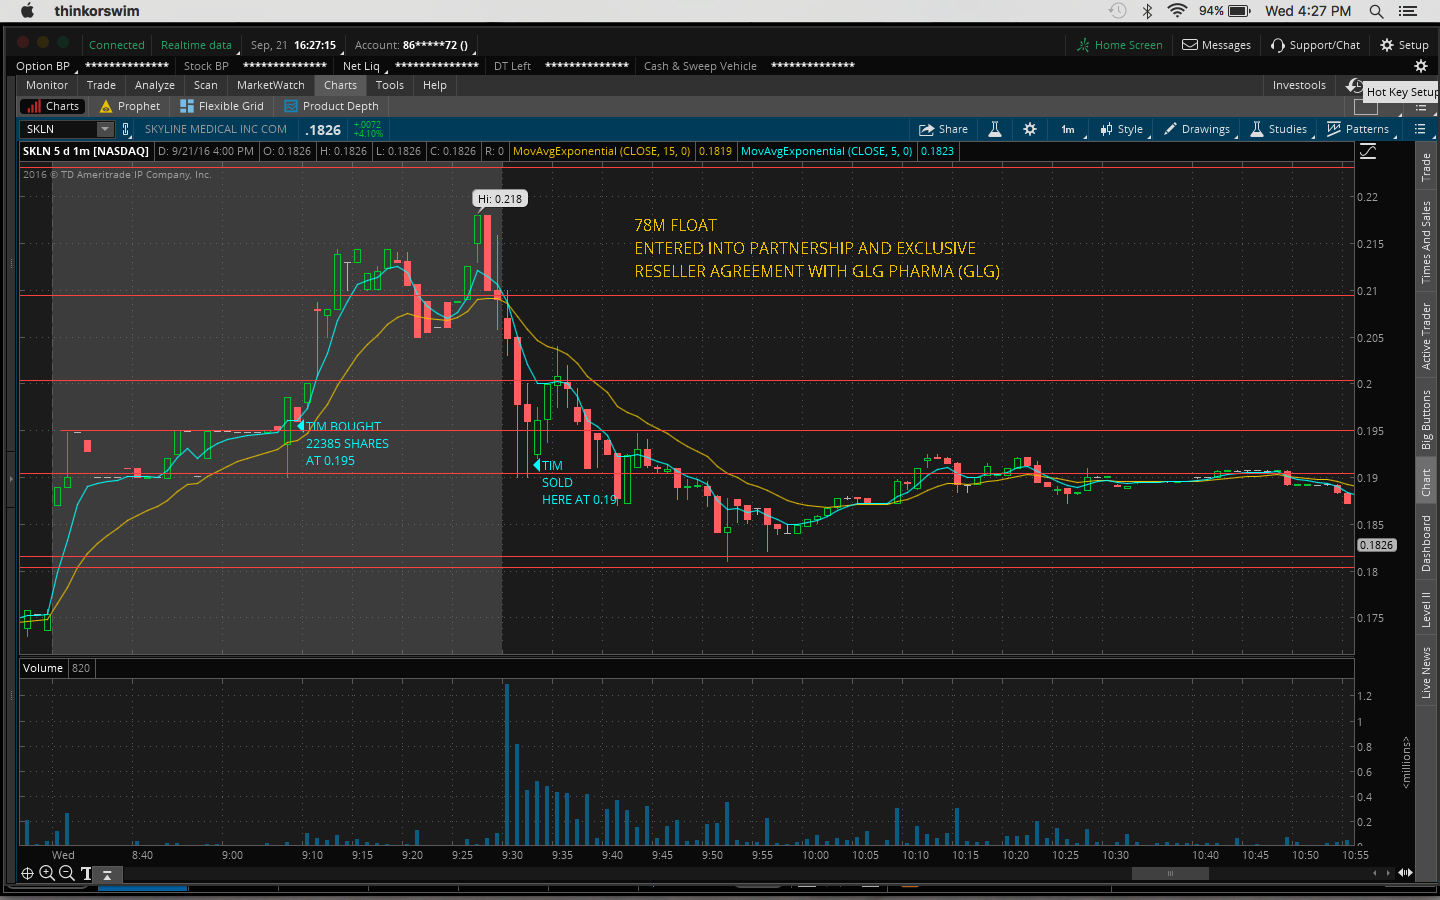
Task: Open the Net Liq dropdown
Action: point(363,66)
